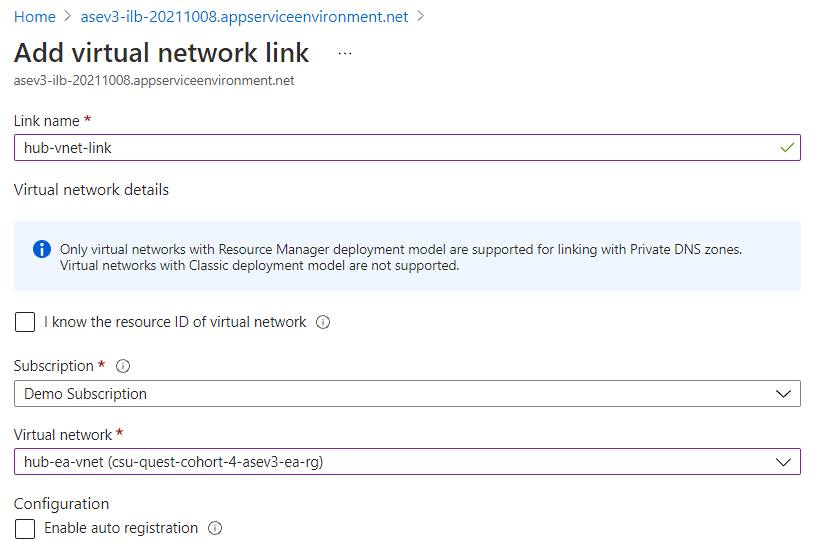Expand Subscription list via chevron arrow
The image size is (823, 557).
[783, 394]
